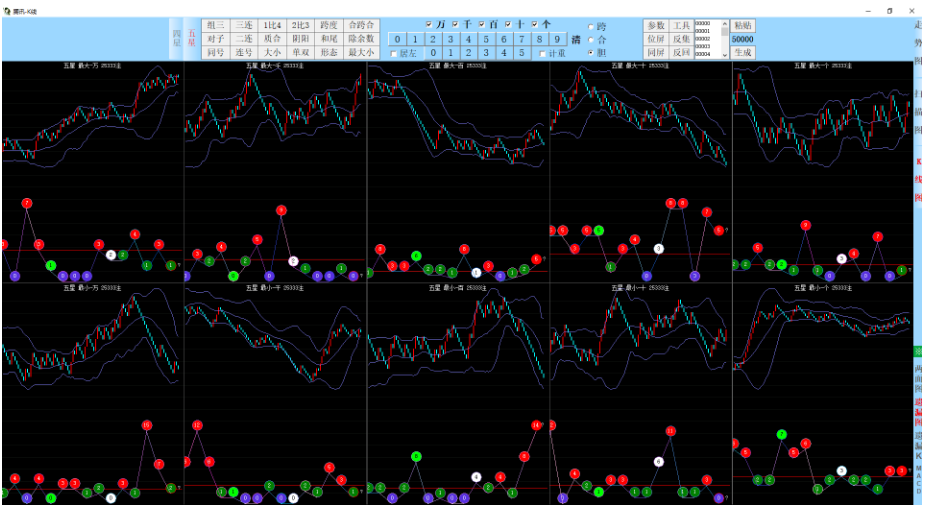This screenshot has width=925, height=508.
Task: Tick the 计重 checkbox
Action: [543, 53]
